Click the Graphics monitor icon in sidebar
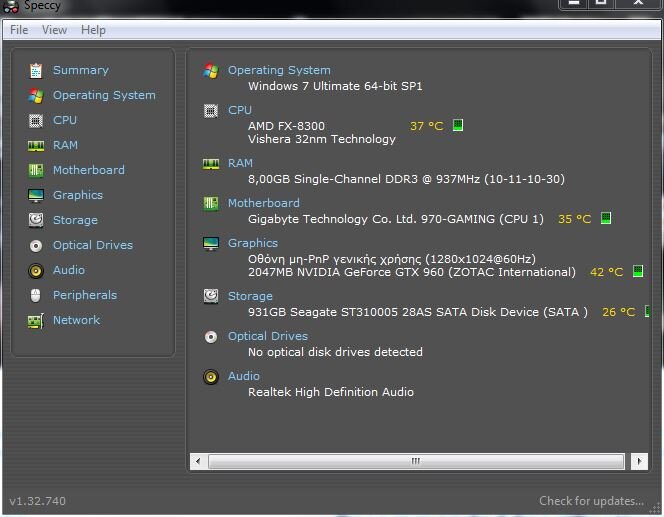Viewport: 664px width, 517px height. point(36,196)
